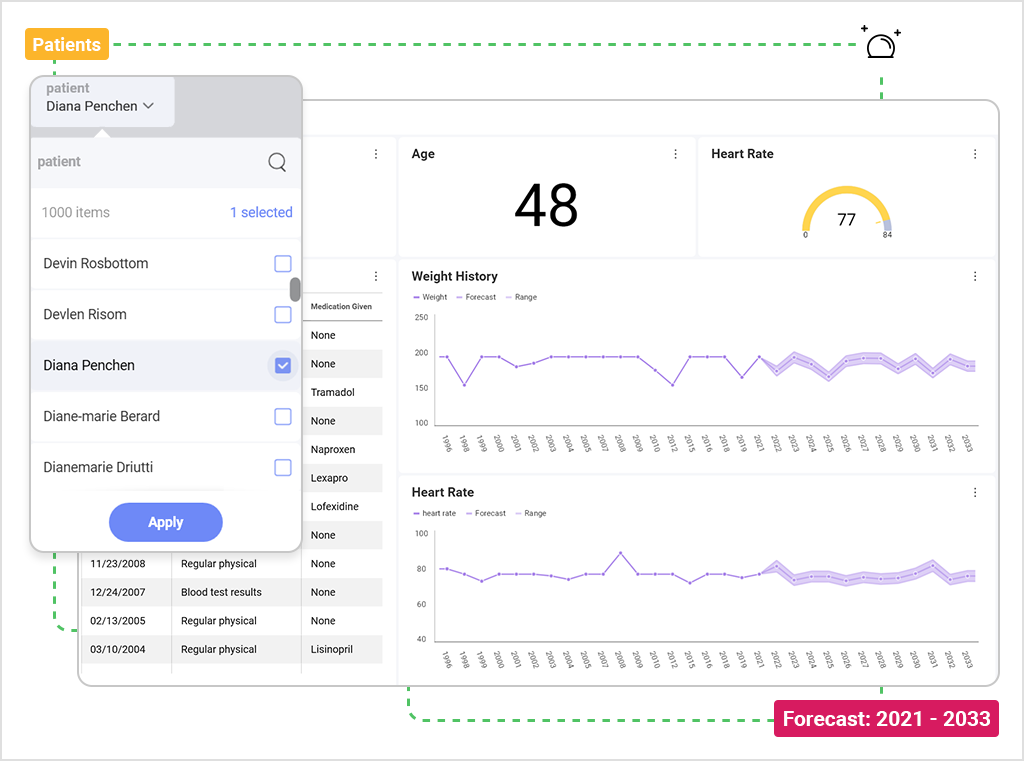Select the Diane-marie Berard checkbox
The image size is (1024, 761).
pyautogui.click(x=282, y=416)
